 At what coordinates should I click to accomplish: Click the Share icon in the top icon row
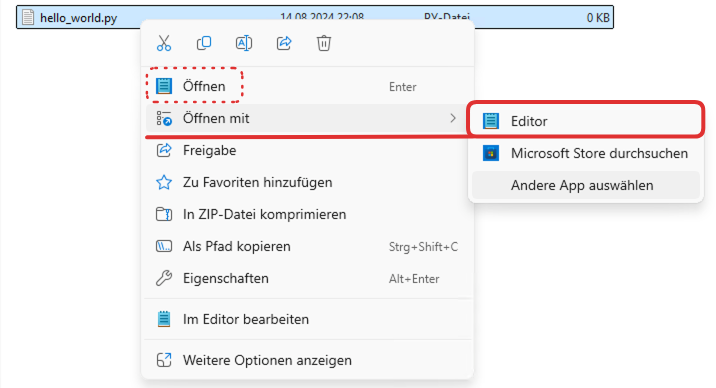pos(284,43)
